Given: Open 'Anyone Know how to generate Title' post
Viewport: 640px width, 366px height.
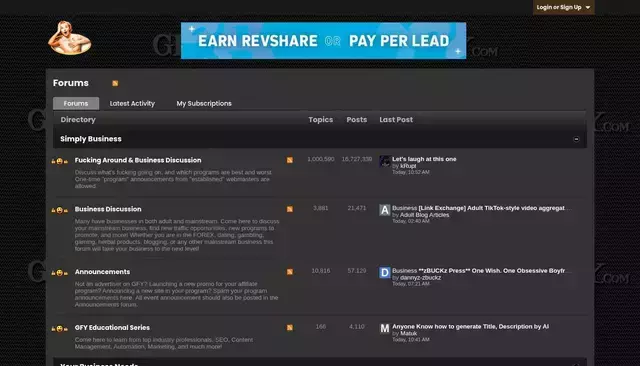Looking at the screenshot, I should pyautogui.click(x=470, y=326).
